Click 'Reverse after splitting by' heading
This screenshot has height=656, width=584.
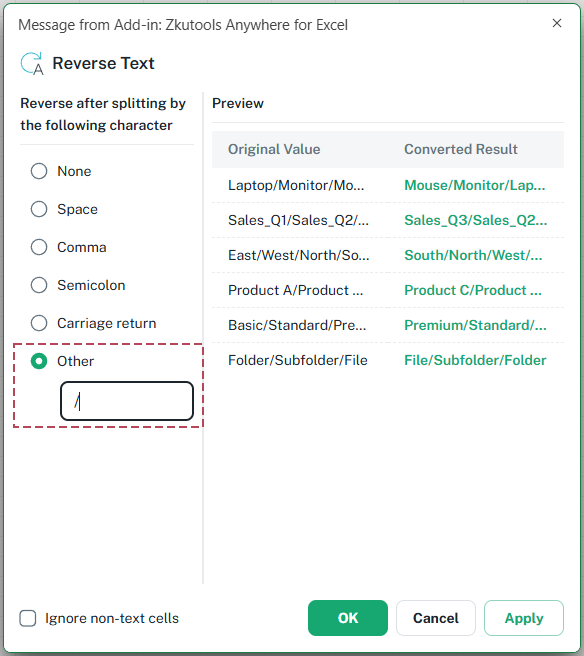click(103, 114)
